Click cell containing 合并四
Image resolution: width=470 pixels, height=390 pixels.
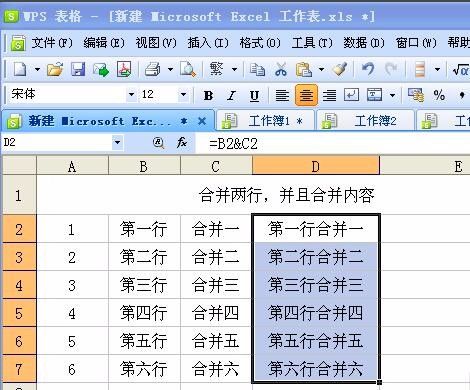(216, 313)
